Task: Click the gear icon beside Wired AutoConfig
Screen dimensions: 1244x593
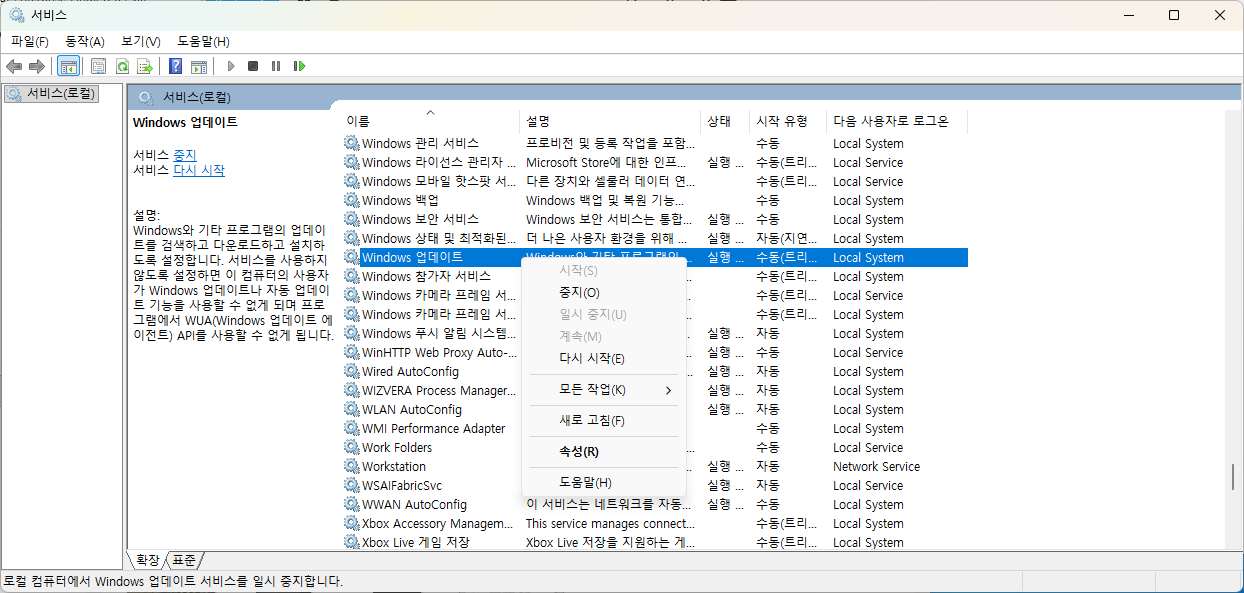Action: tap(351, 371)
